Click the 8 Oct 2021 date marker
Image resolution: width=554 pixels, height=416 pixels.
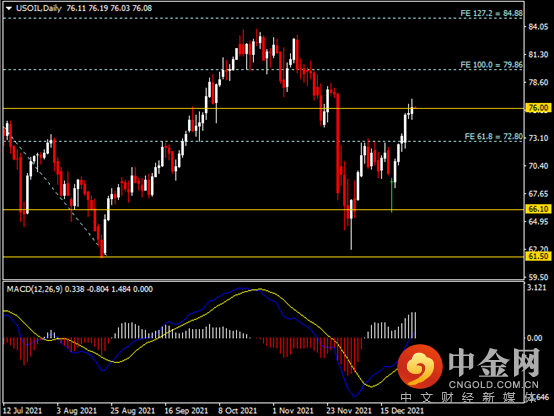pos(237,411)
